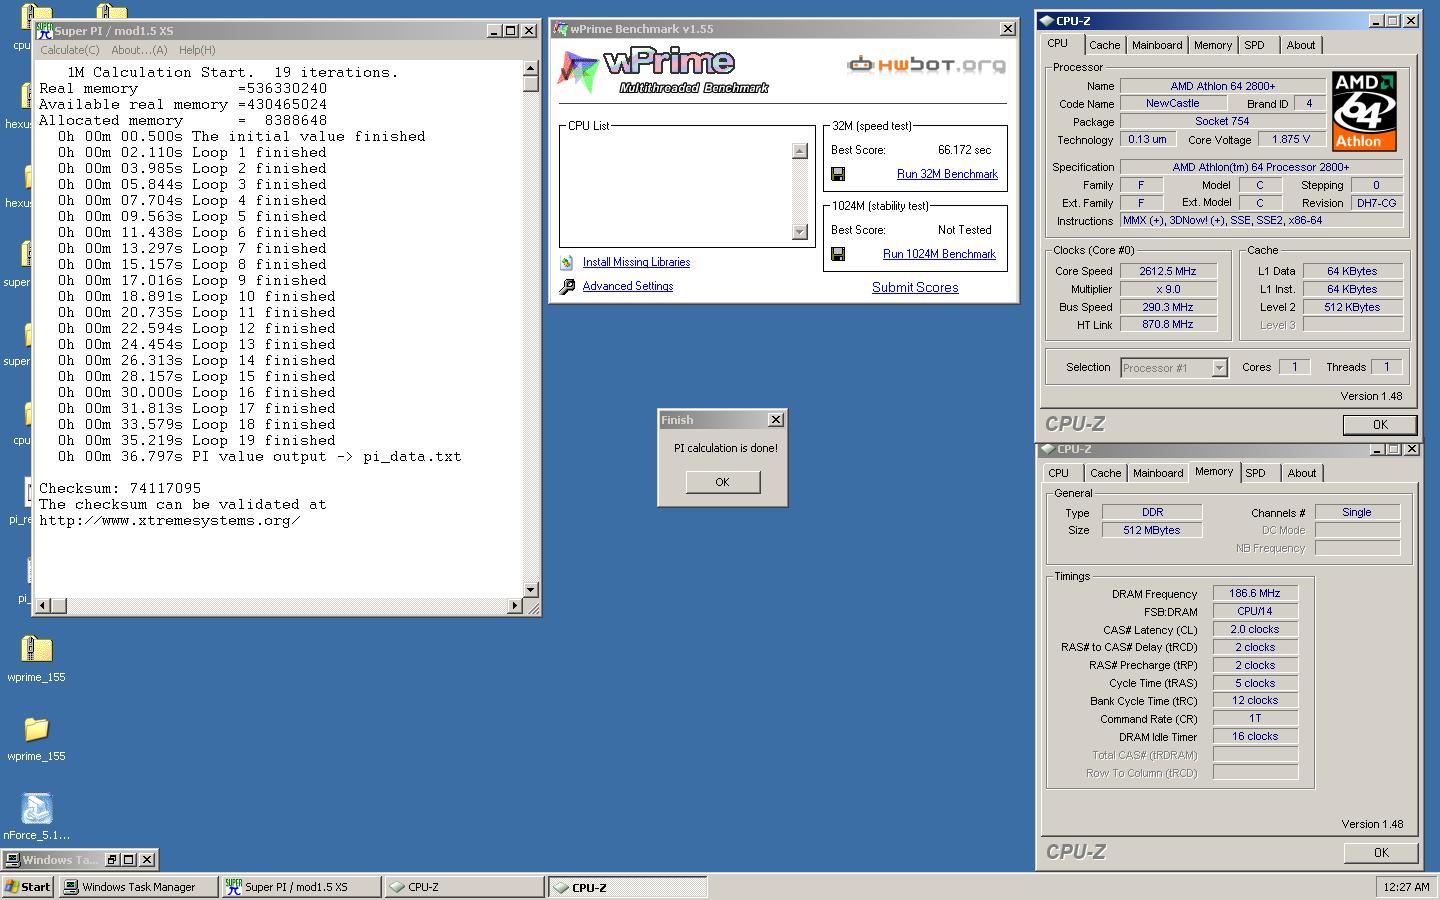
Task: Click the Best Score value 66.172 sec
Action: [964, 150]
